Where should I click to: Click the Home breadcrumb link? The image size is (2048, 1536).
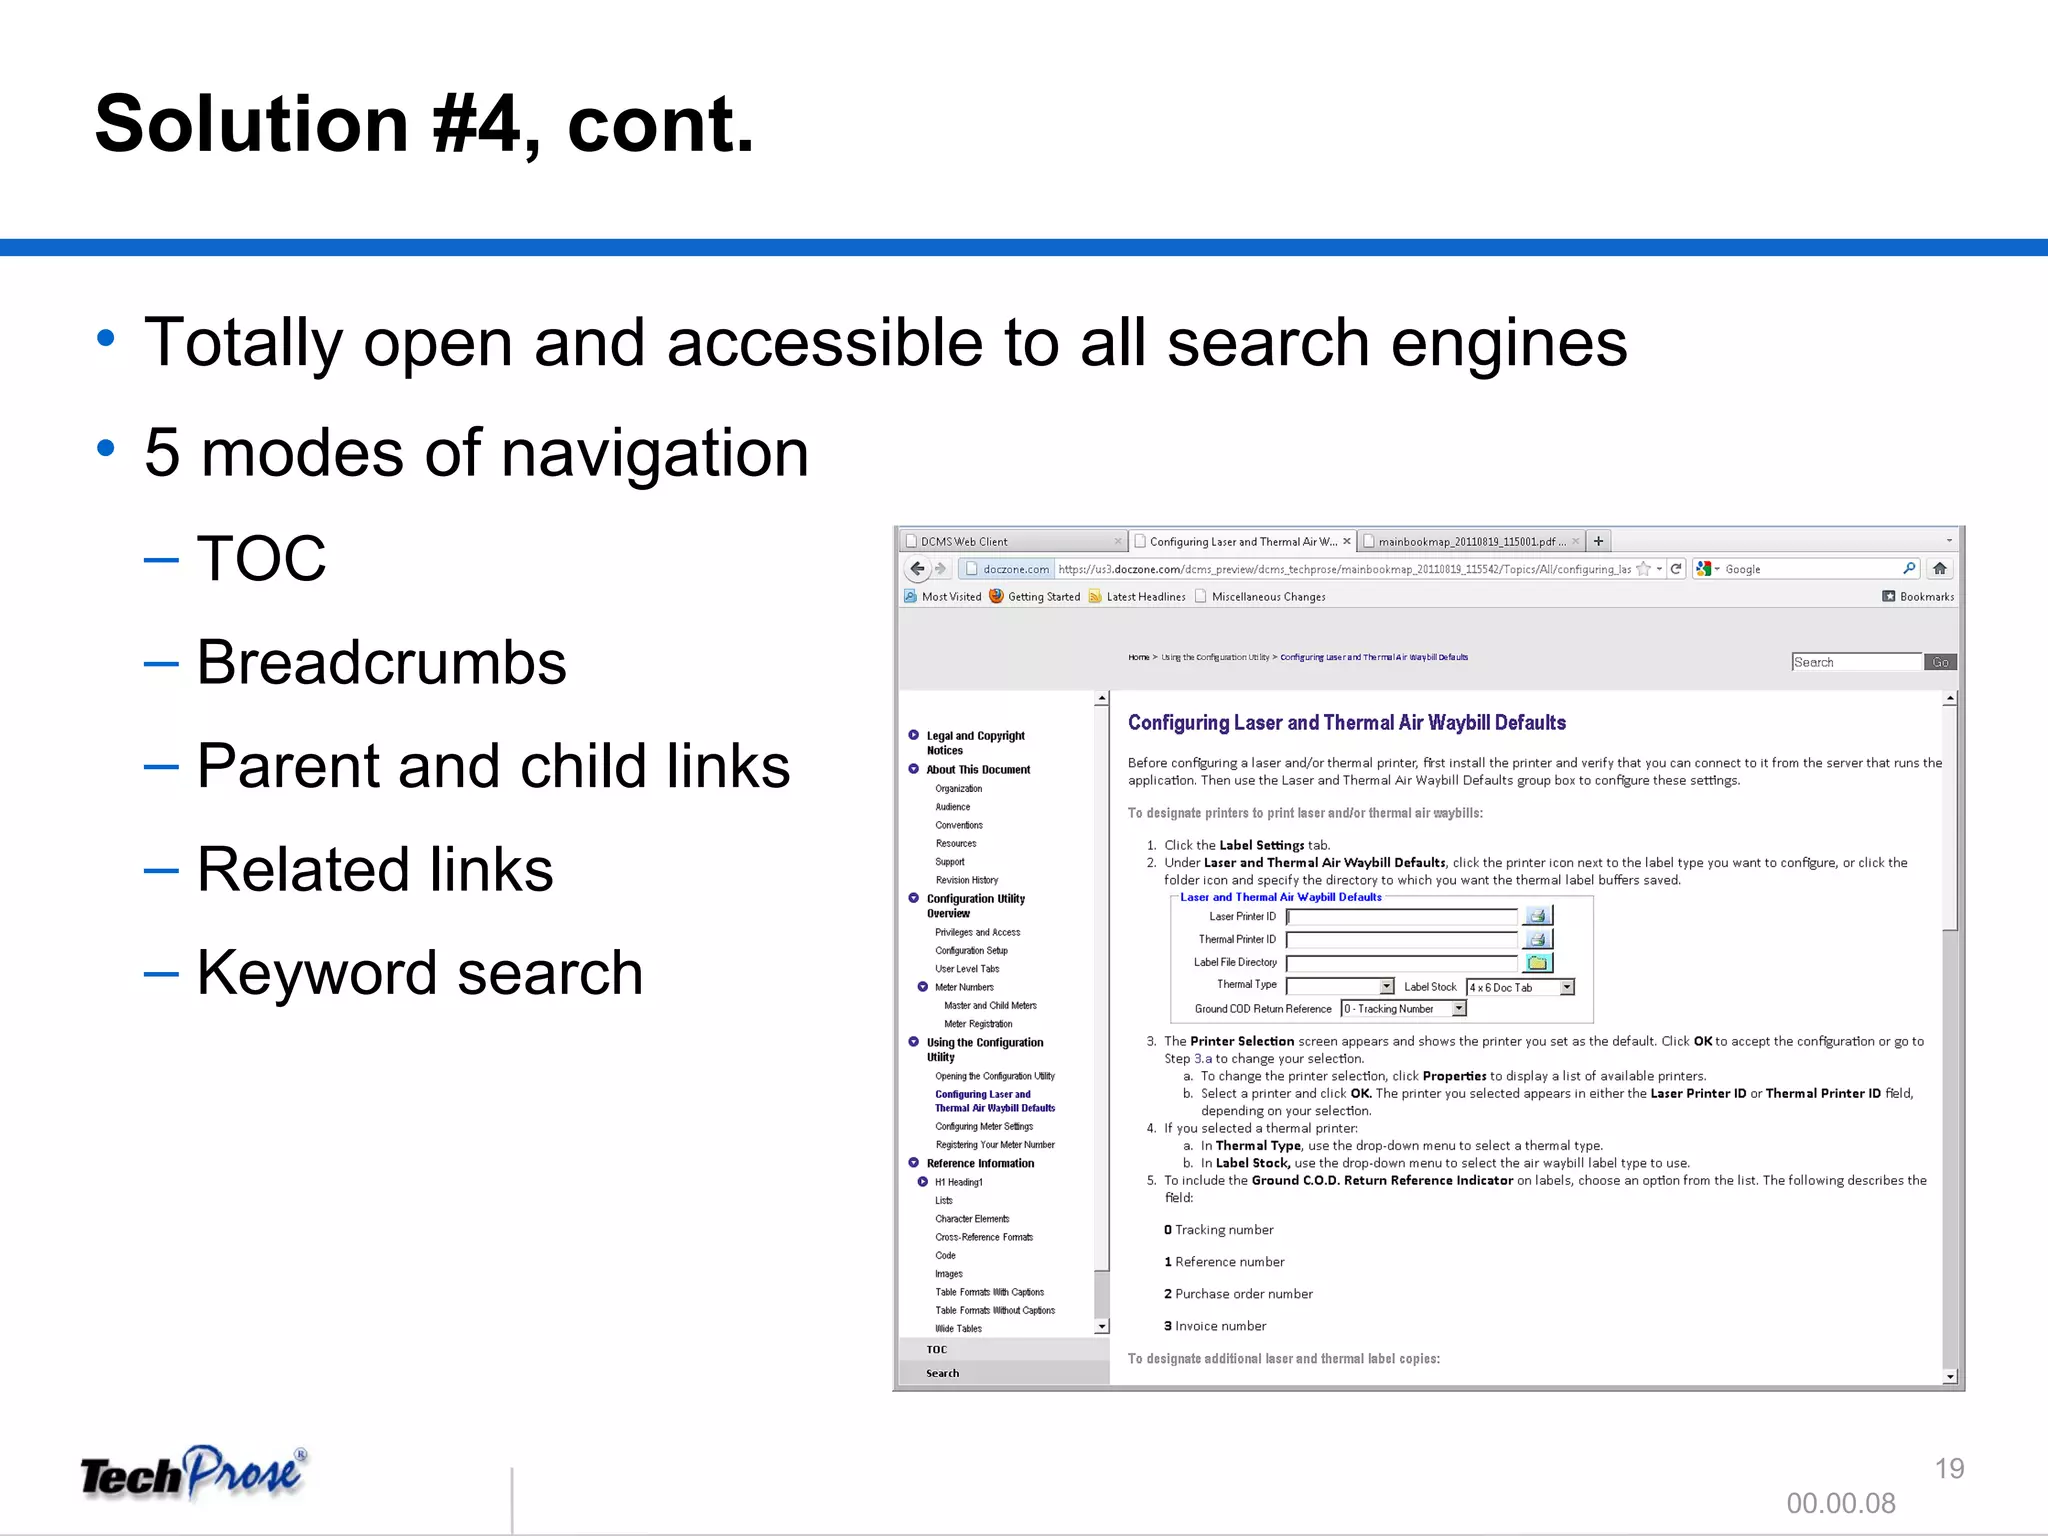[x=1139, y=657]
